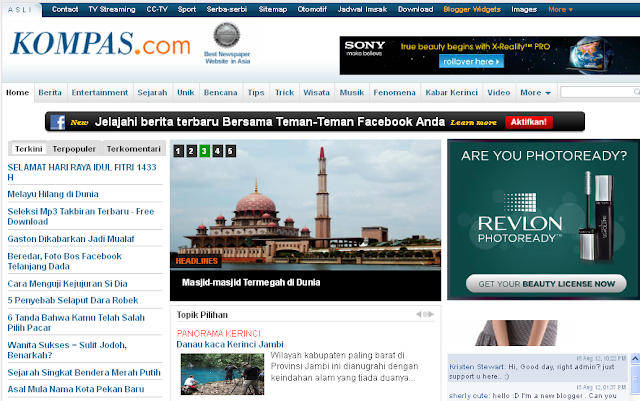Open the Fenomena menu item

[394, 93]
